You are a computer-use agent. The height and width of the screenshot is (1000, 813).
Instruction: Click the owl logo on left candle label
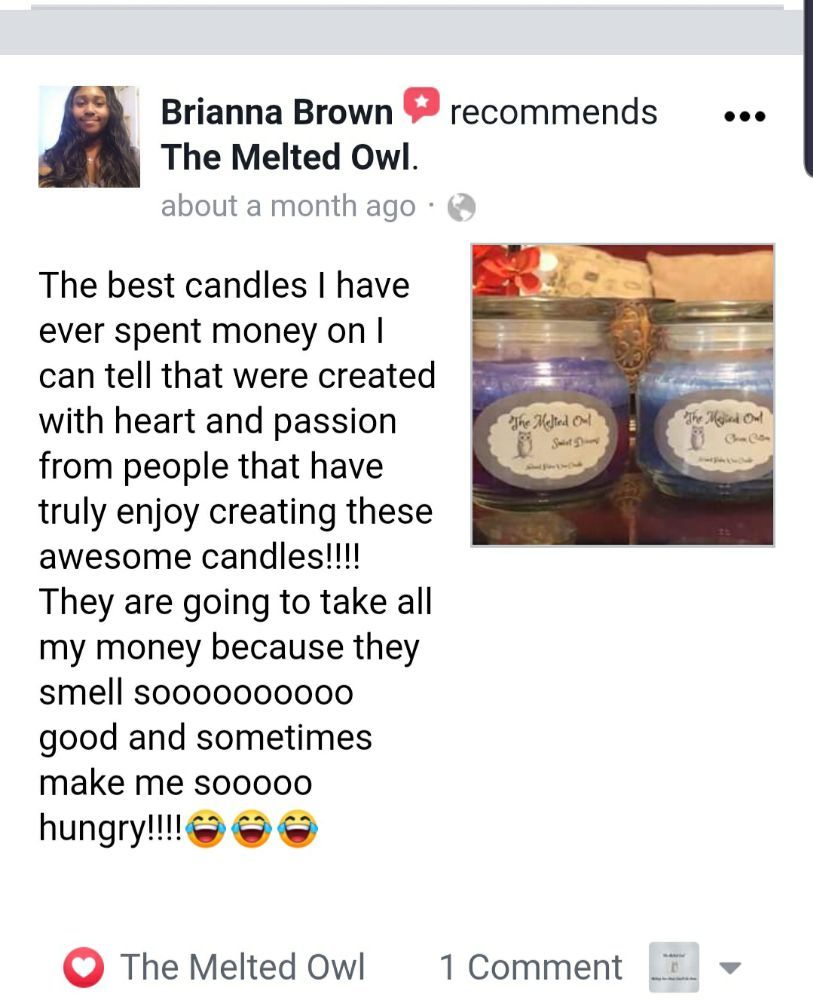tap(524, 444)
